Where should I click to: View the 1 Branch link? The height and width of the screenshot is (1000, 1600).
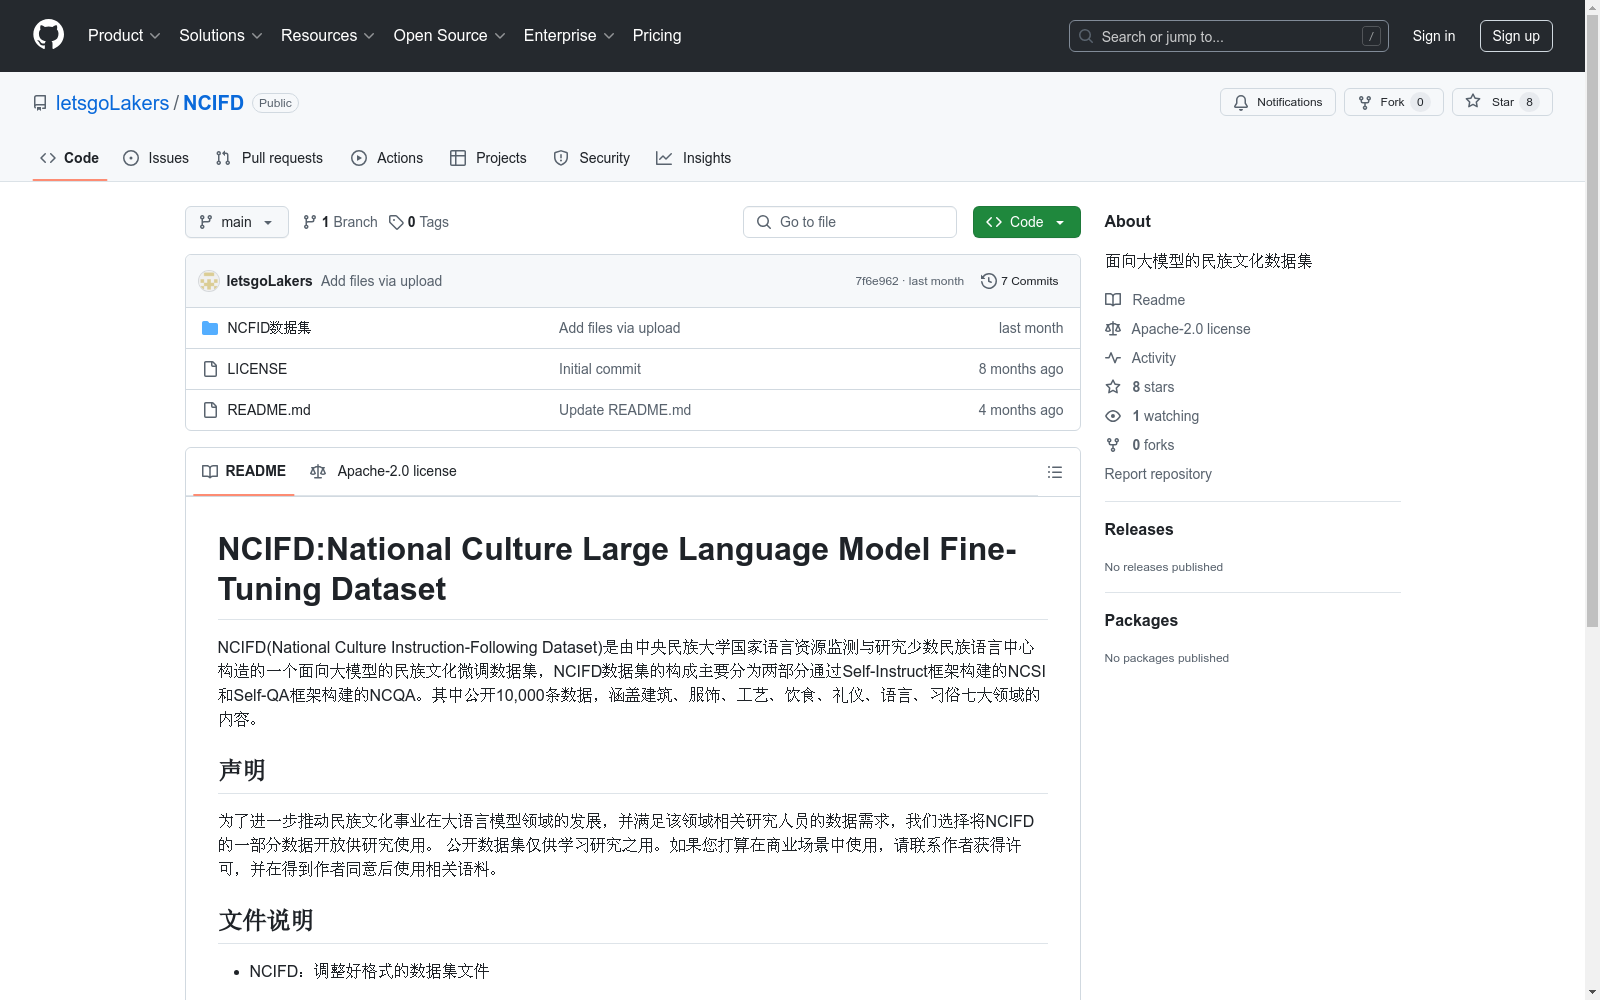tap(340, 222)
